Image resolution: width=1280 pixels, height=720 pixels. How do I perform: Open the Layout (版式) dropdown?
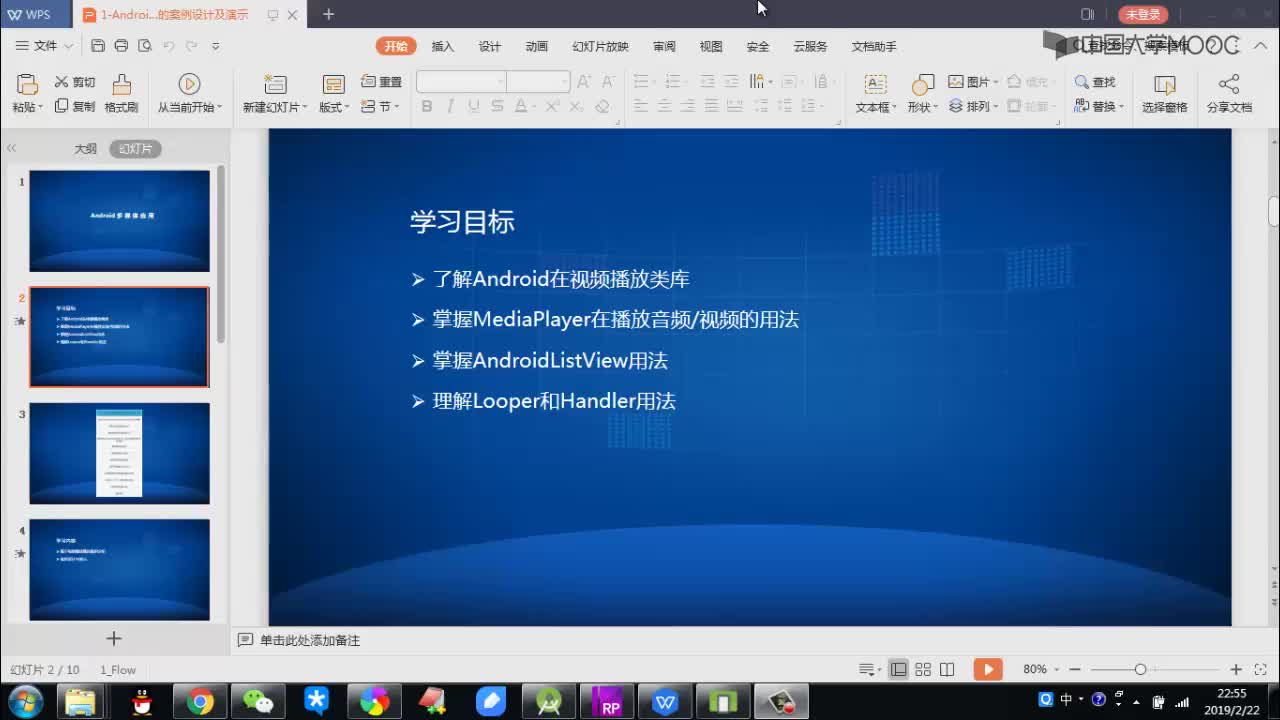click(x=334, y=107)
